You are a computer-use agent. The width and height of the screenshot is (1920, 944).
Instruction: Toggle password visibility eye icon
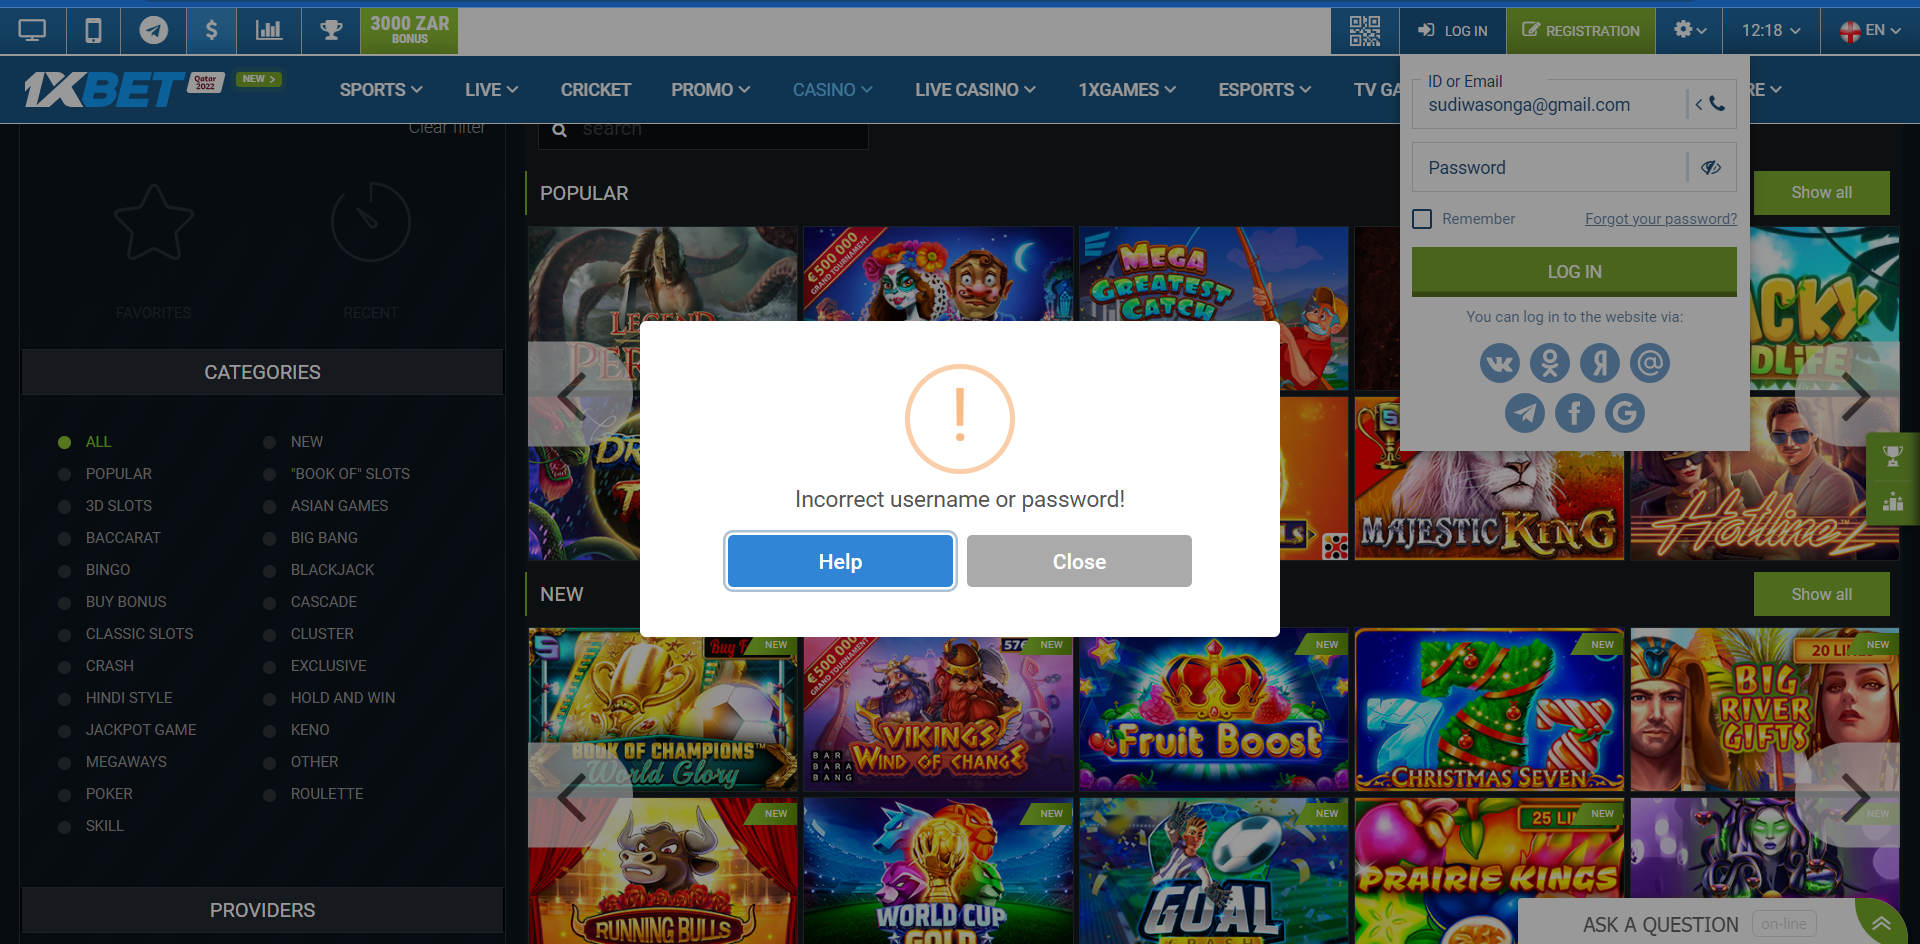pyautogui.click(x=1711, y=167)
